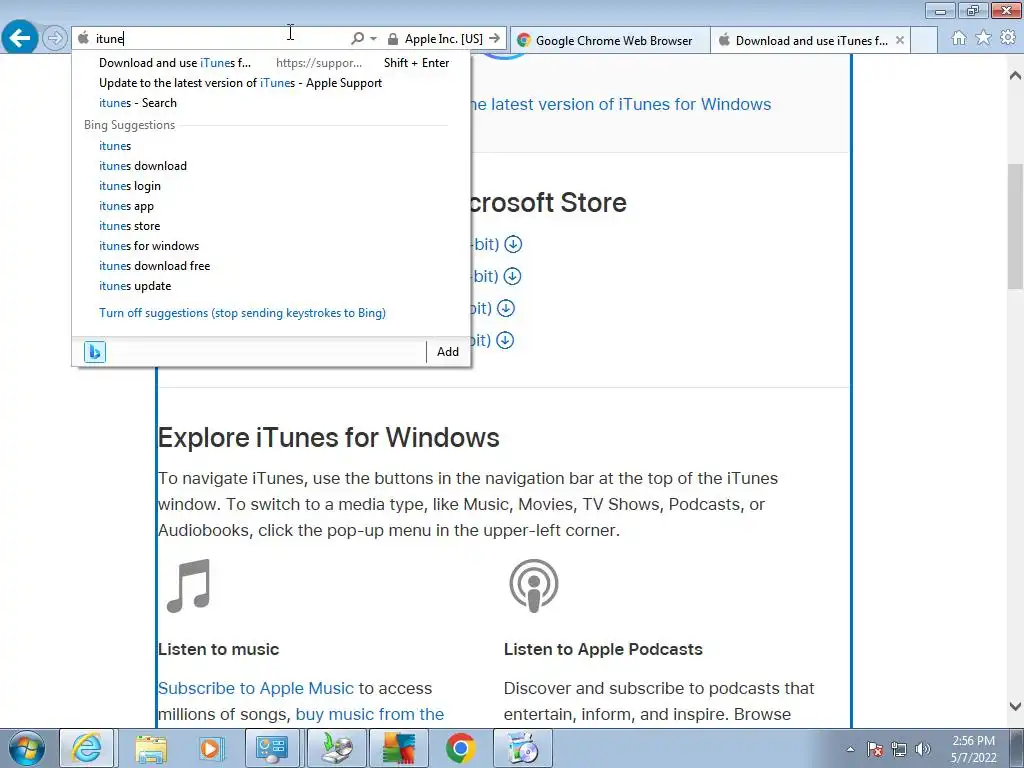
Task: Pick 'itunes app' Bing suggestion
Action: [270, 206]
